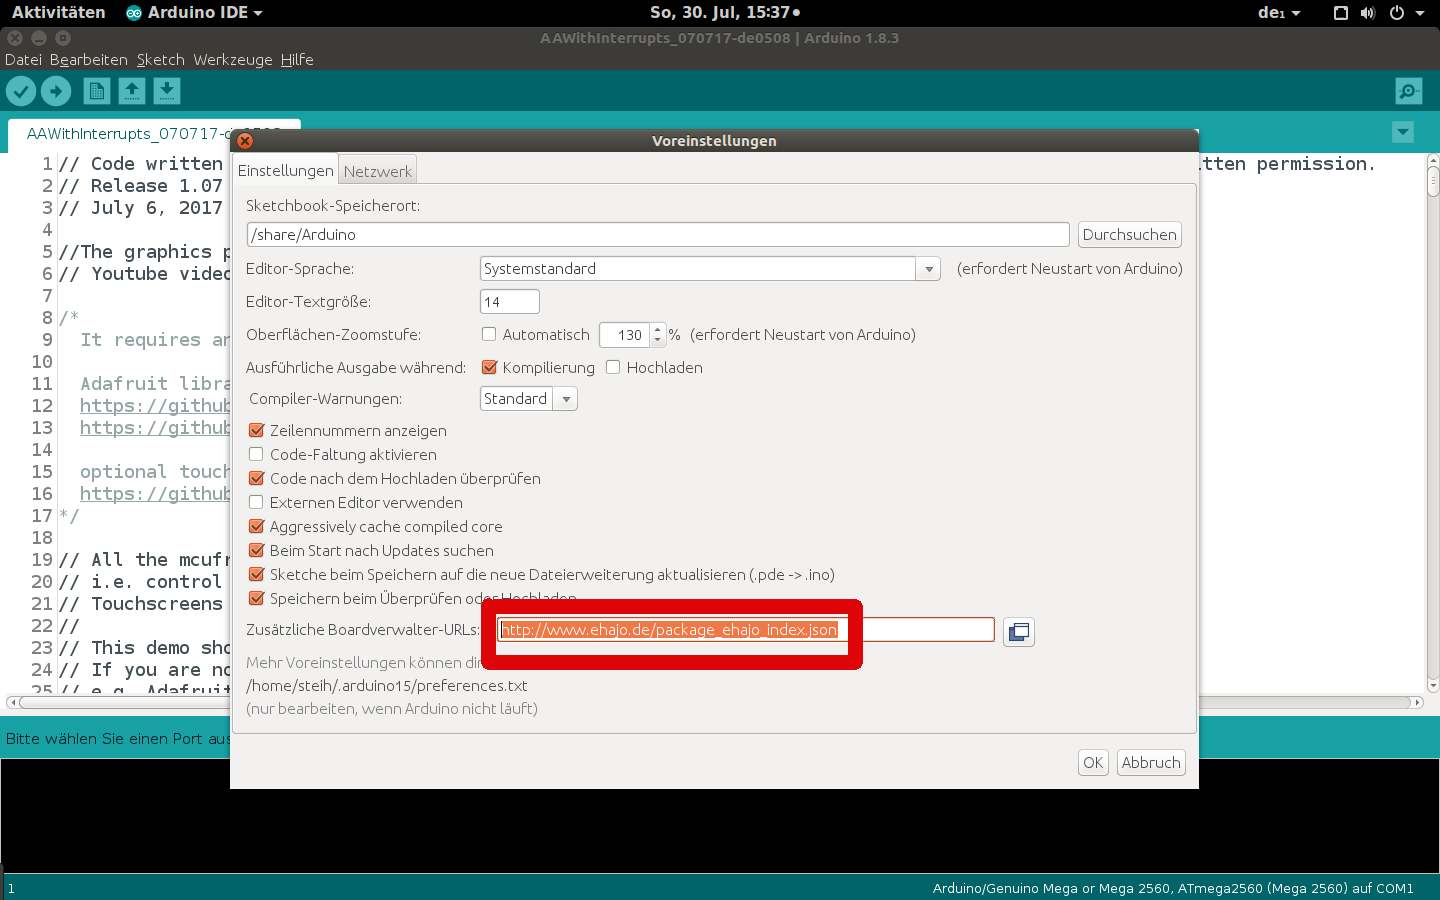1440x900 pixels.
Task: Open the Bearbeiten menu
Action: point(88,60)
